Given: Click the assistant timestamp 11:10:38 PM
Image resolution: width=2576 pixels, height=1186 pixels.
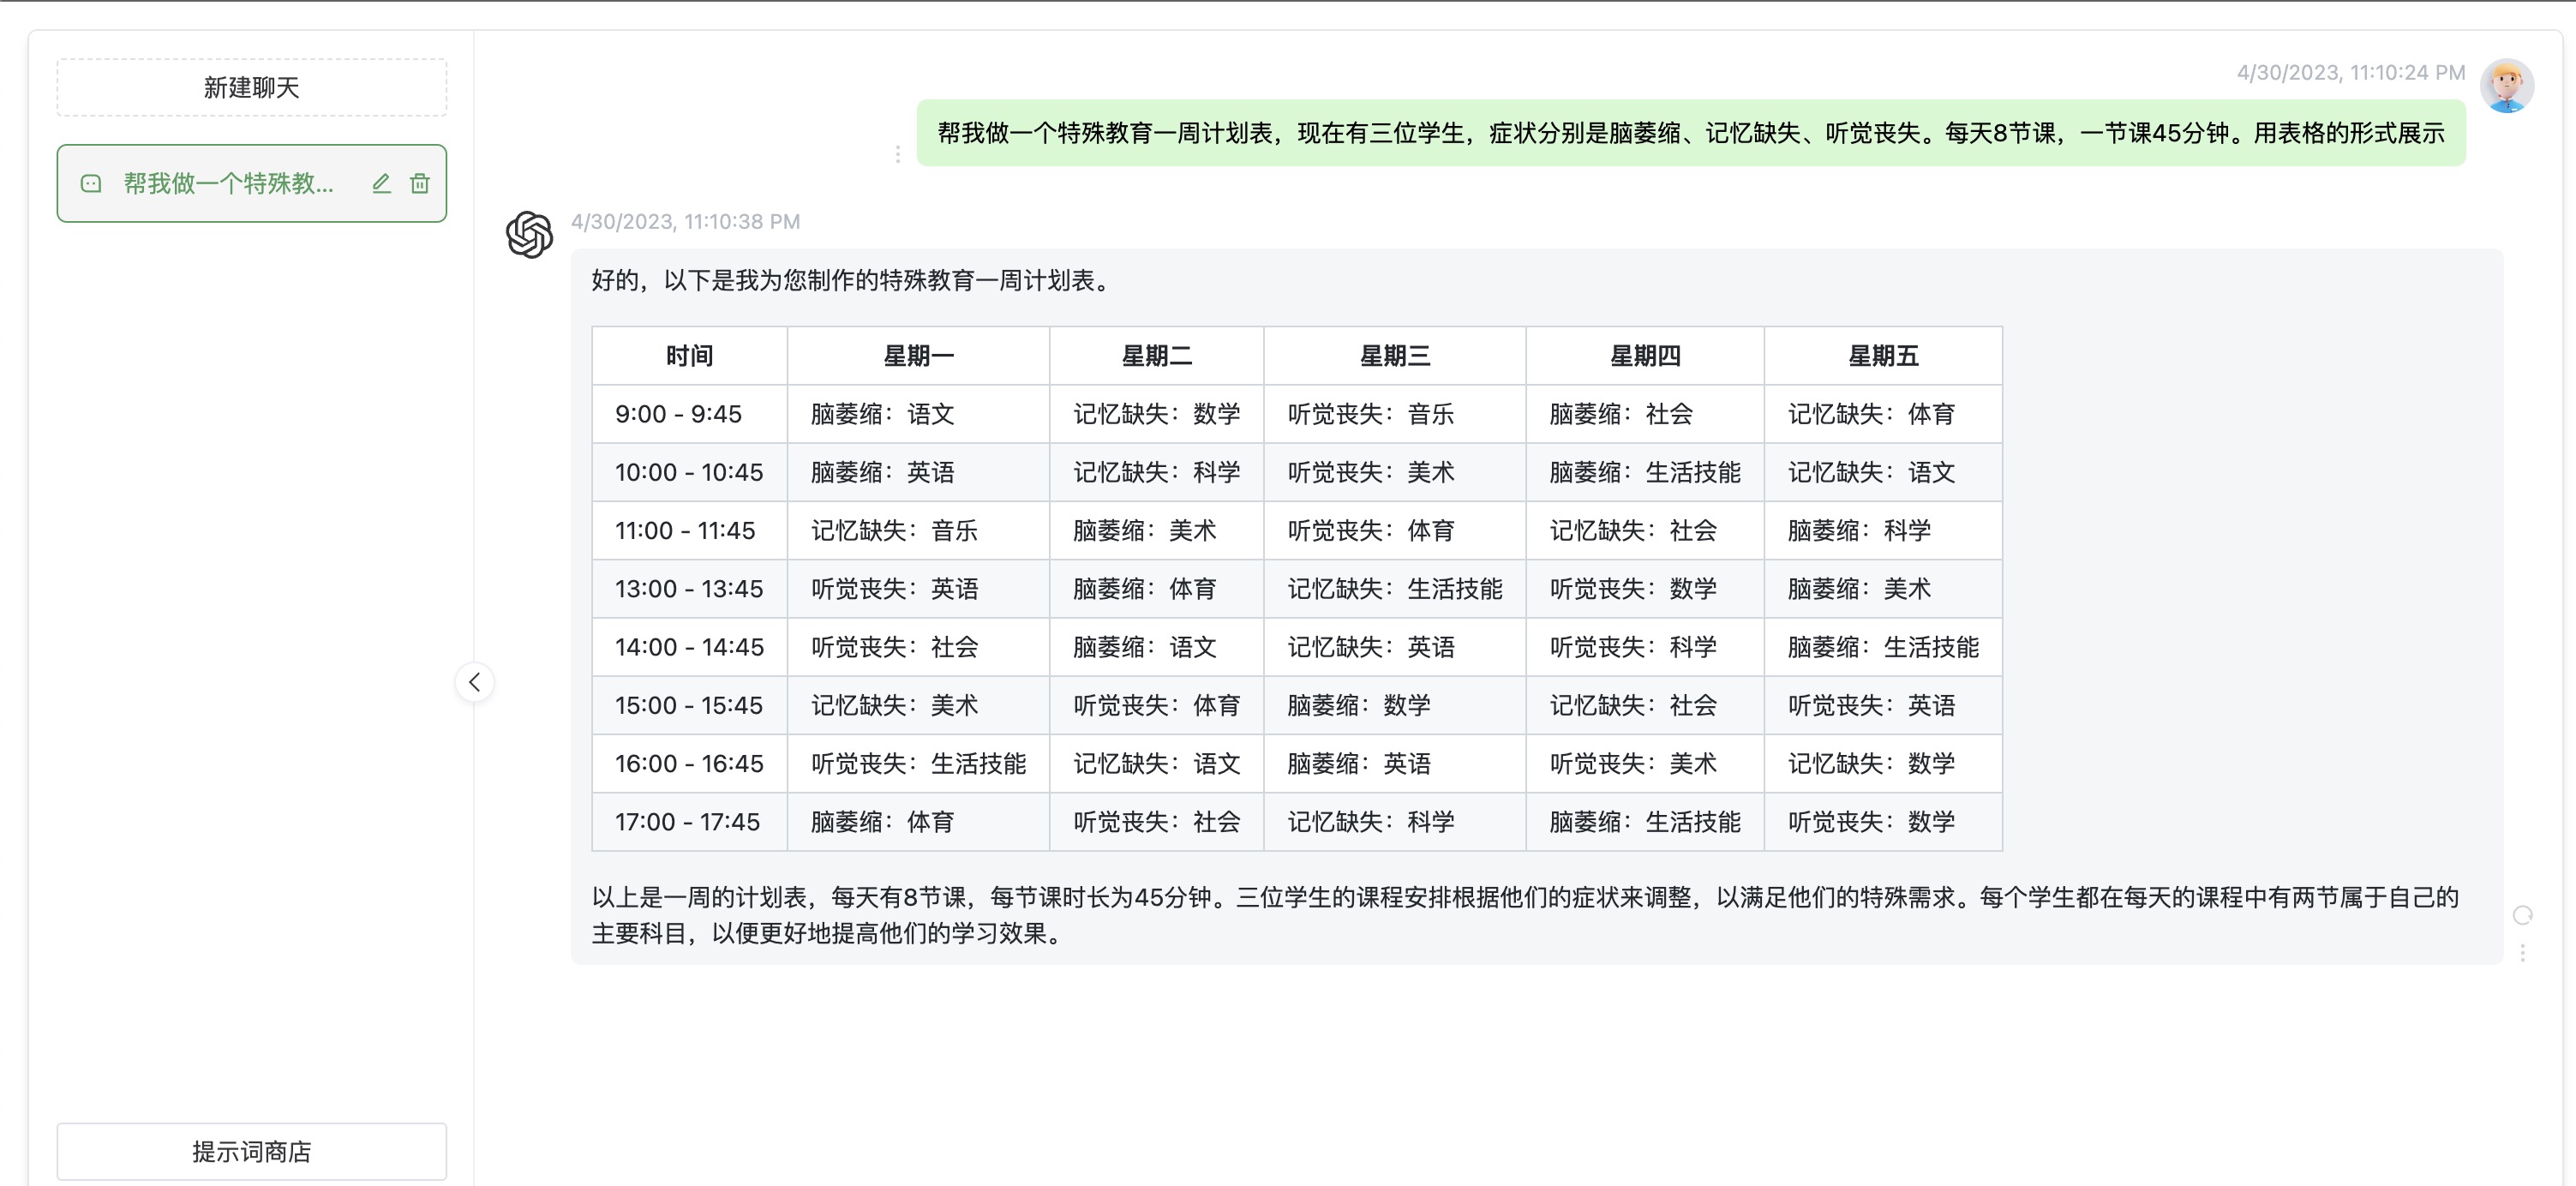Looking at the screenshot, I should coord(685,221).
